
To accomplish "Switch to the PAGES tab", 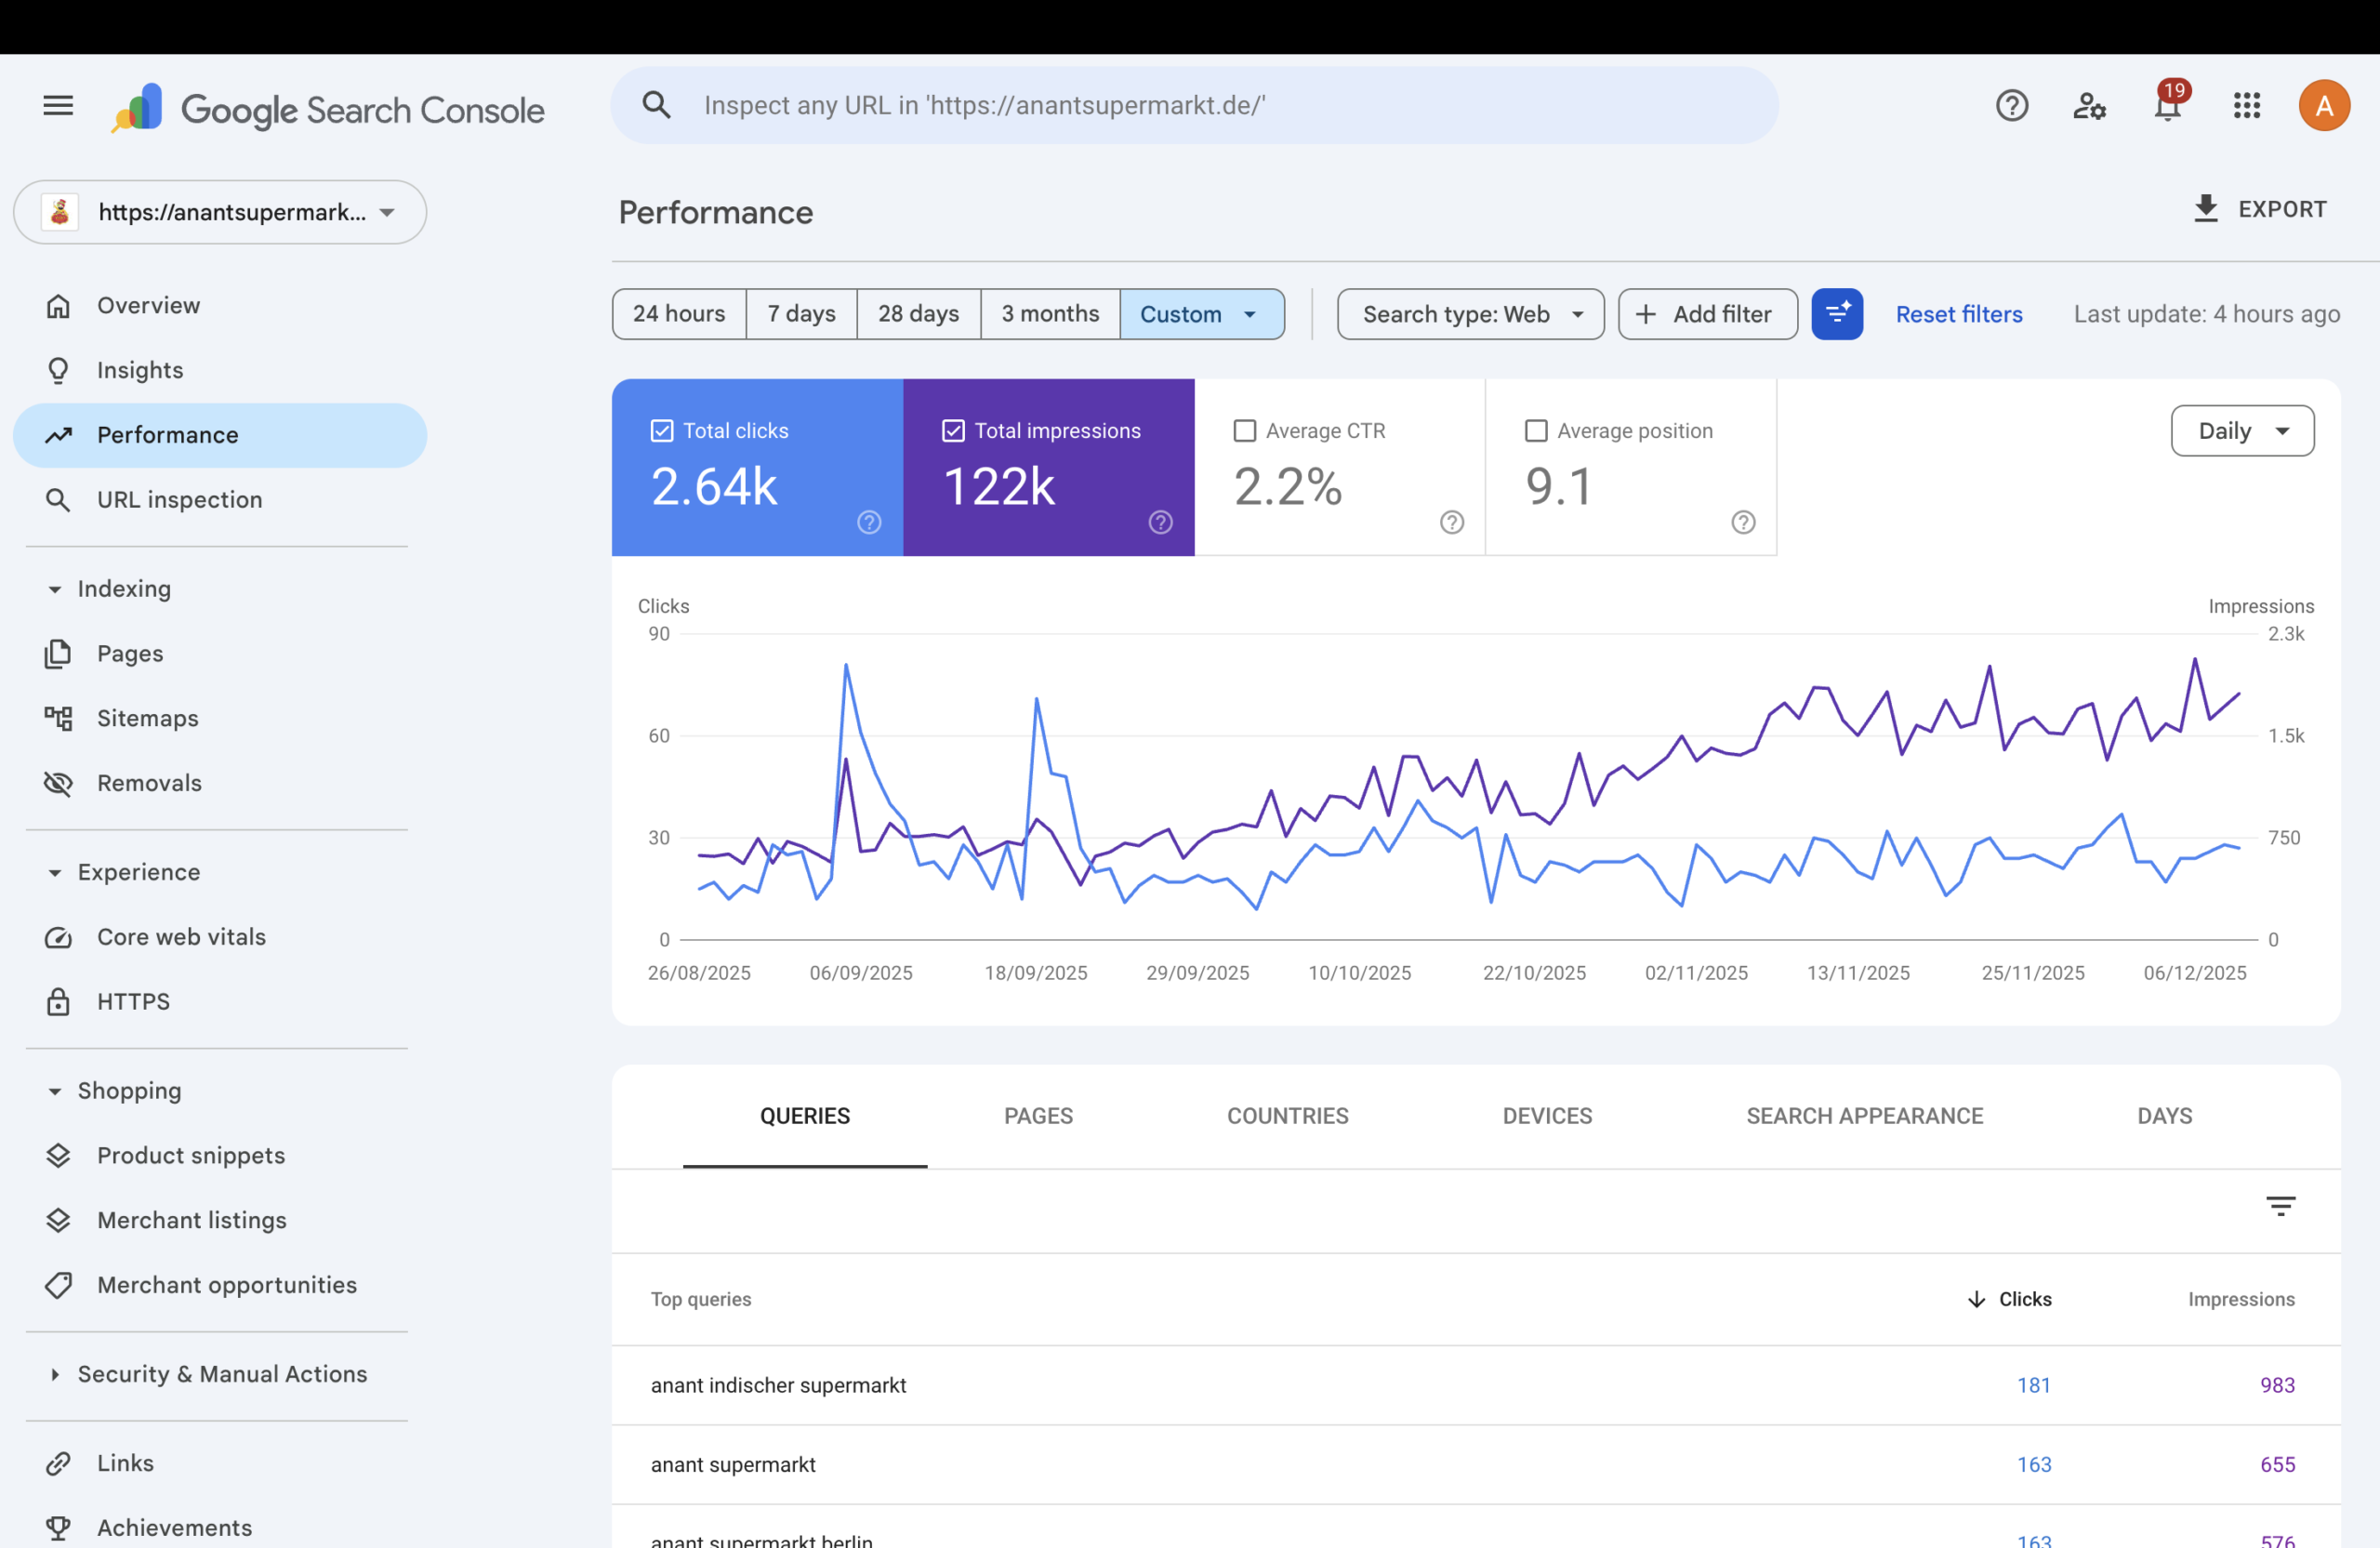I will pos(1038,1116).
